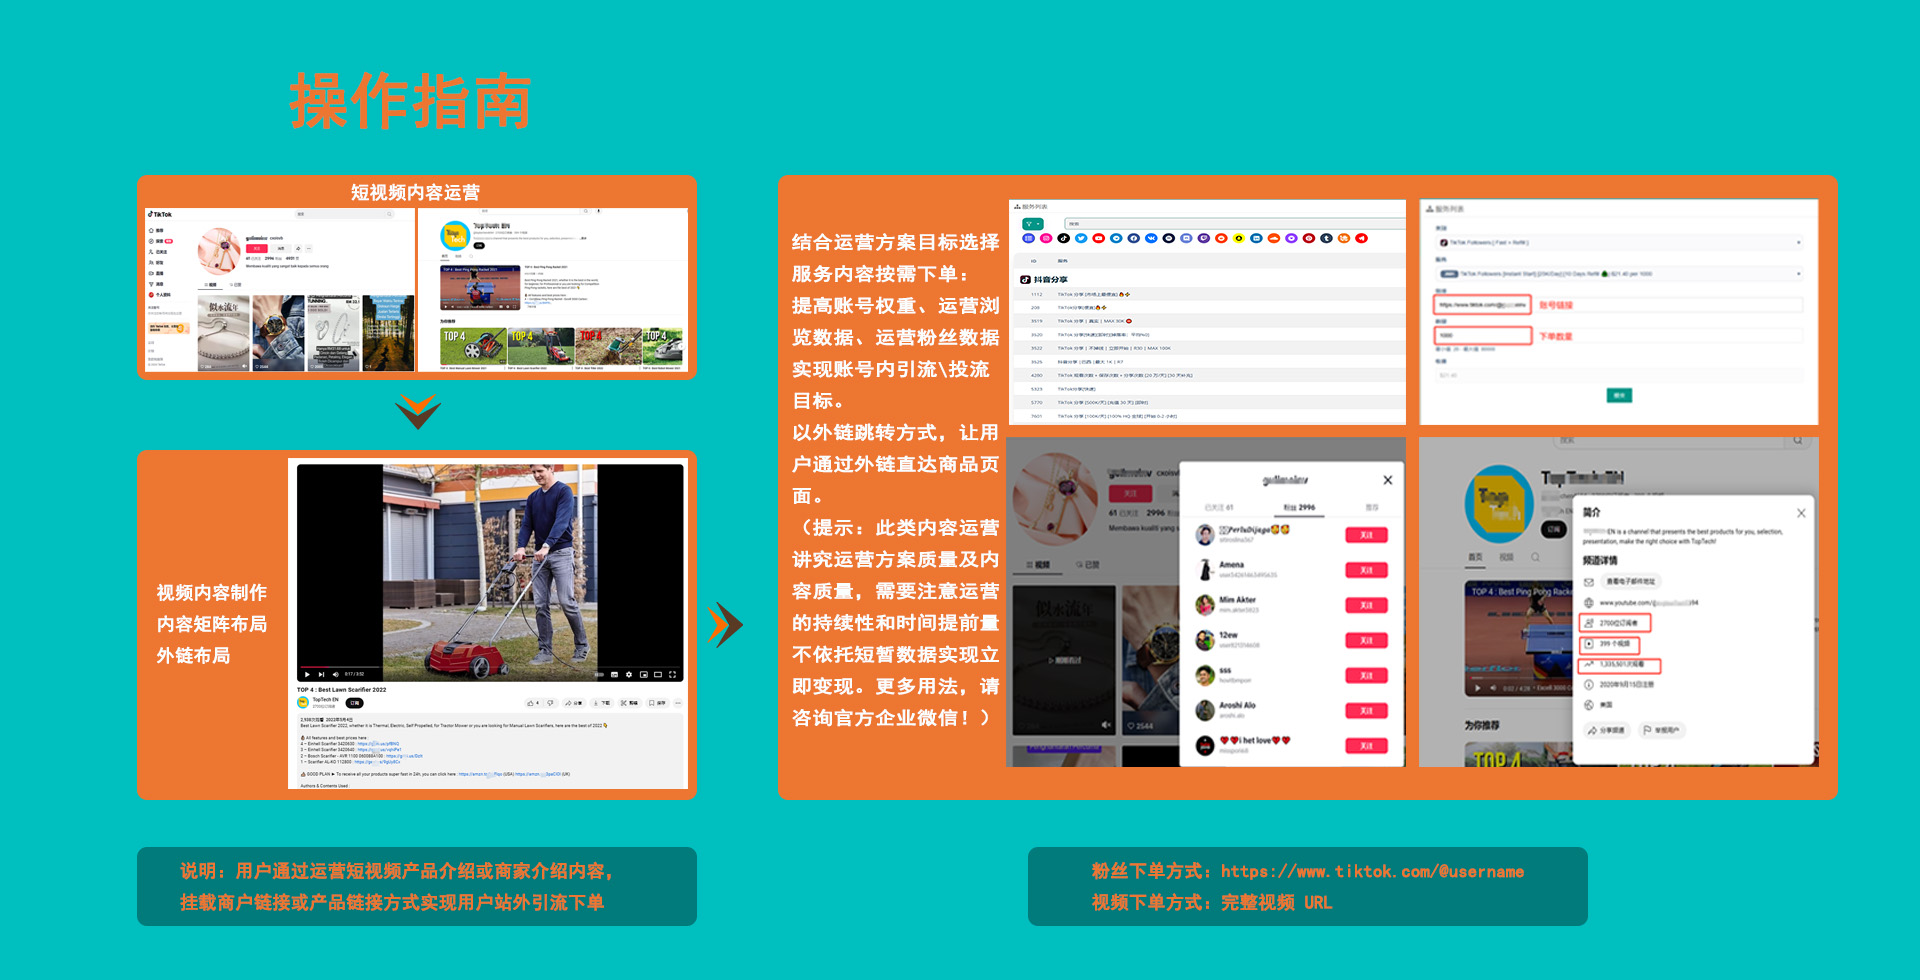Select the Twitter bird filter icon
The image size is (1920, 980).
[1081, 238]
